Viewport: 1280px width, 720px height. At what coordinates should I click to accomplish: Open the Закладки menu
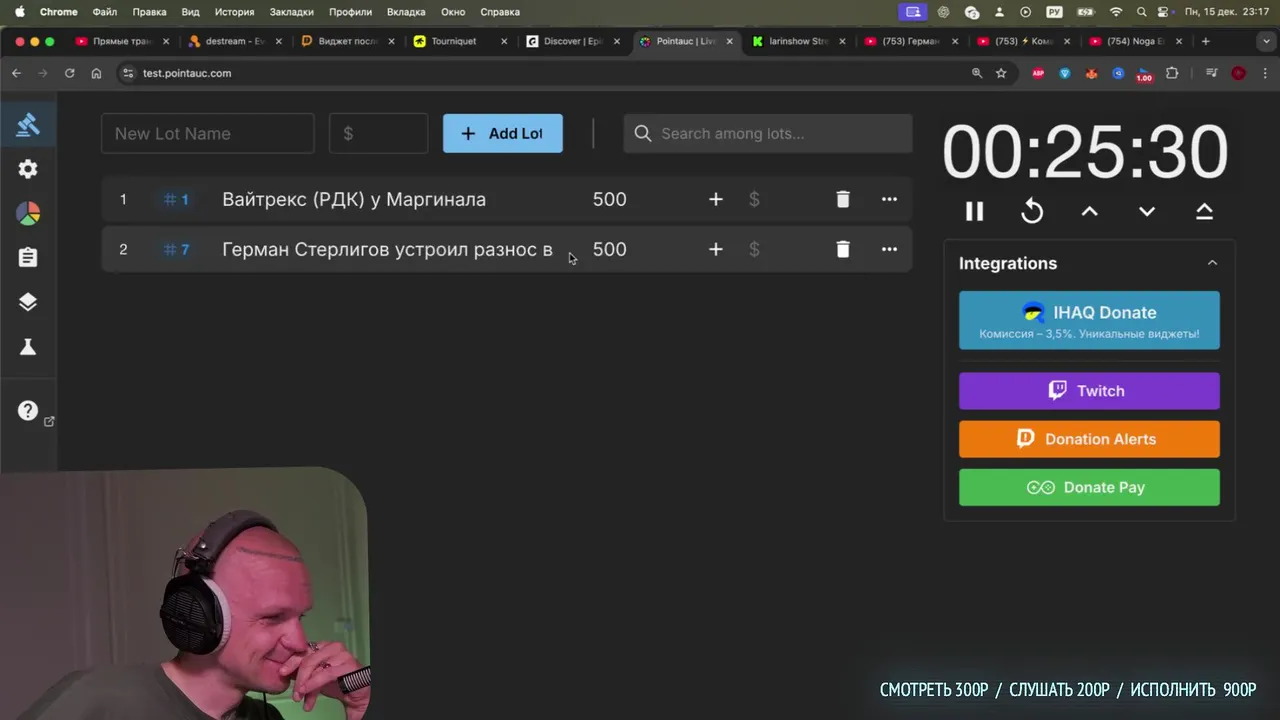tap(291, 12)
